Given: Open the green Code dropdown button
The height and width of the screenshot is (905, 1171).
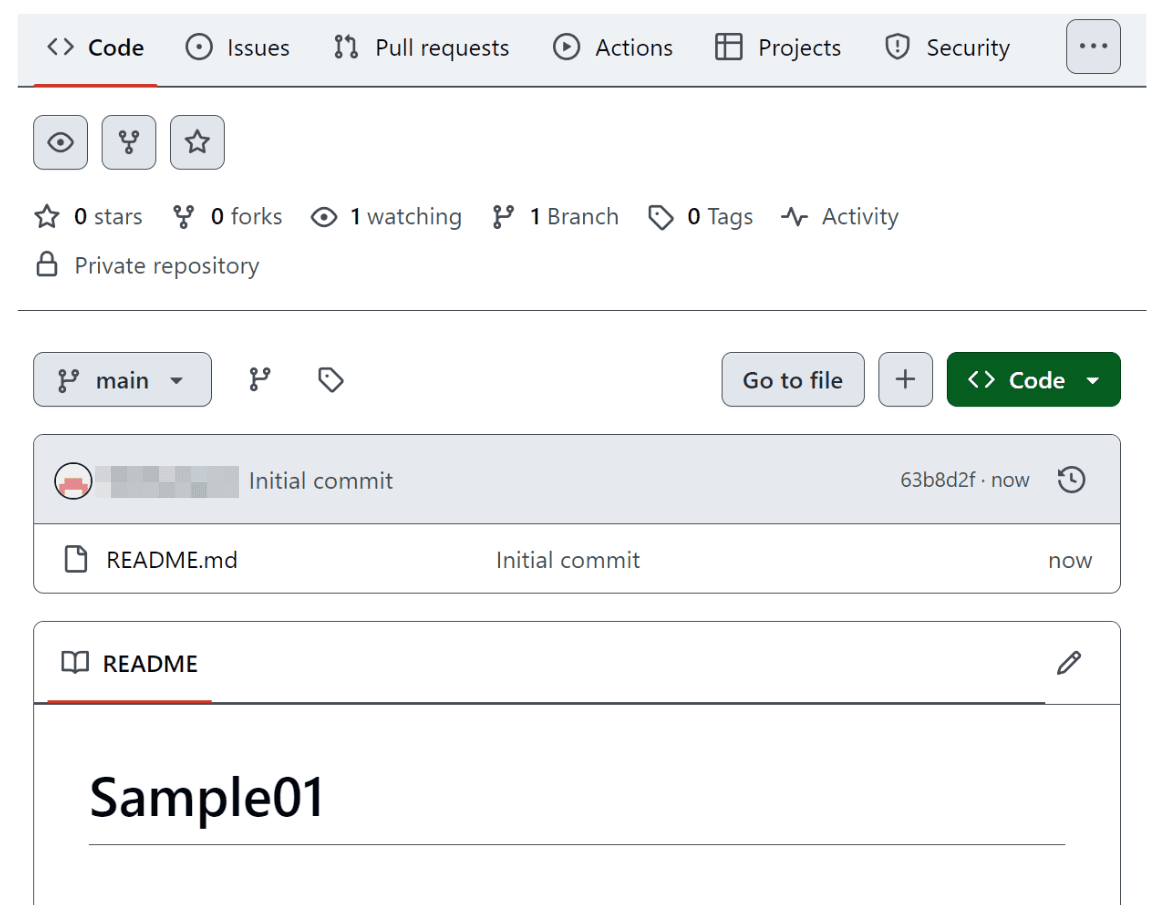Looking at the screenshot, I should point(1034,379).
